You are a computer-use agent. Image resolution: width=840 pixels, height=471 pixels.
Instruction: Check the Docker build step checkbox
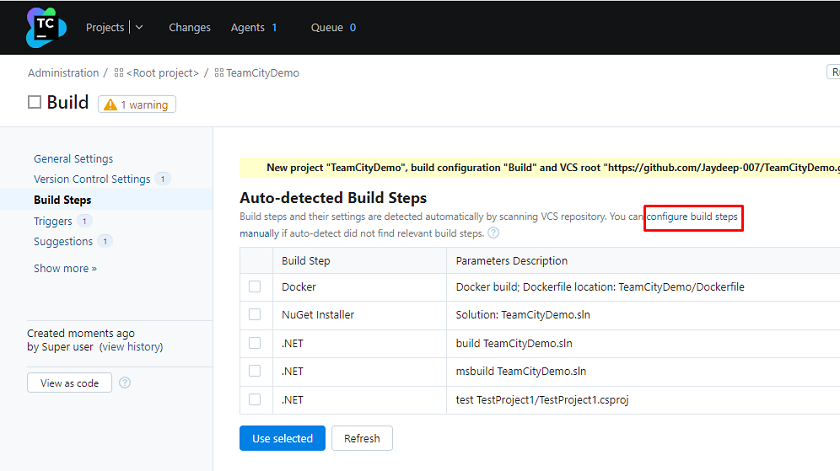click(255, 287)
